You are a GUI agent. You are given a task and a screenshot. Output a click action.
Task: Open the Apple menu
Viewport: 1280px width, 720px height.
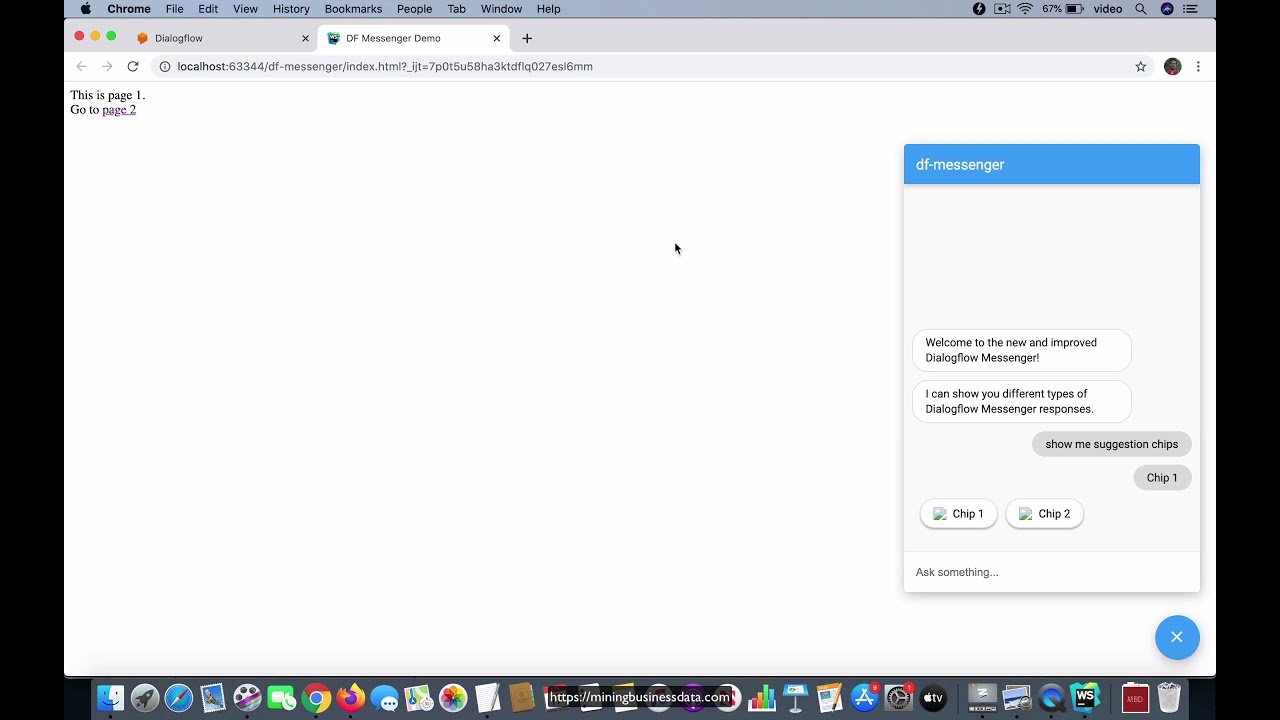click(85, 9)
